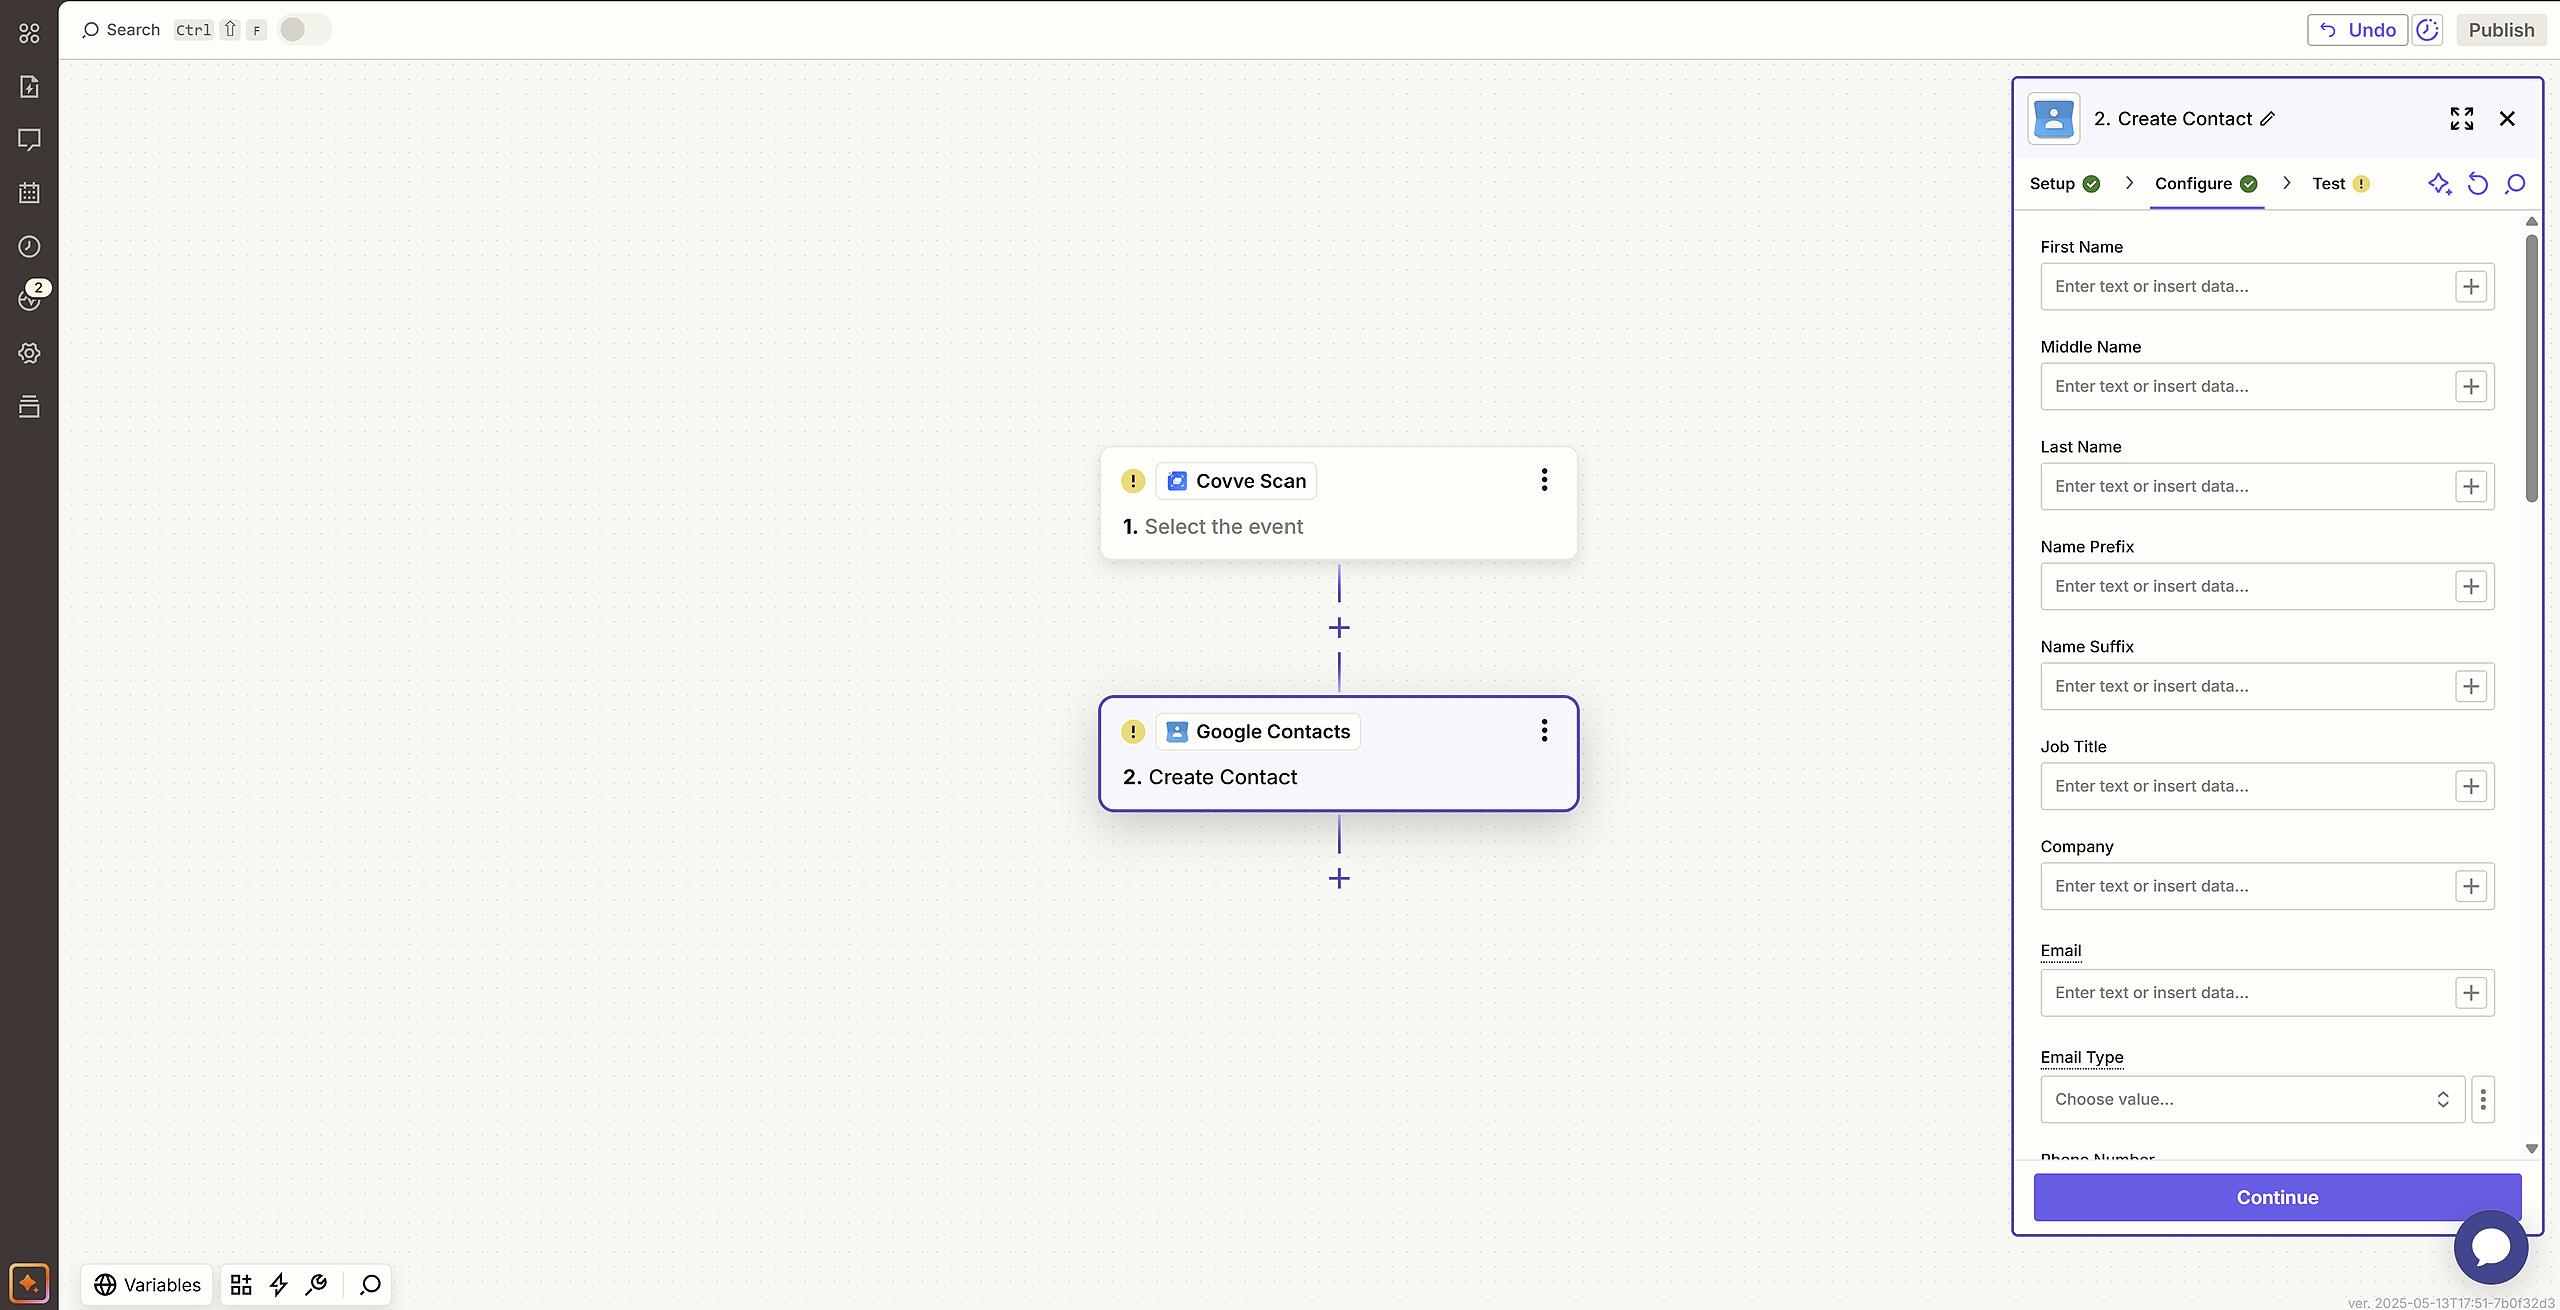This screenshot has width=2560, height=1310.
Task: Open settings gear in left sidebar
Action: pyautogui.click(x=29, y=353)
